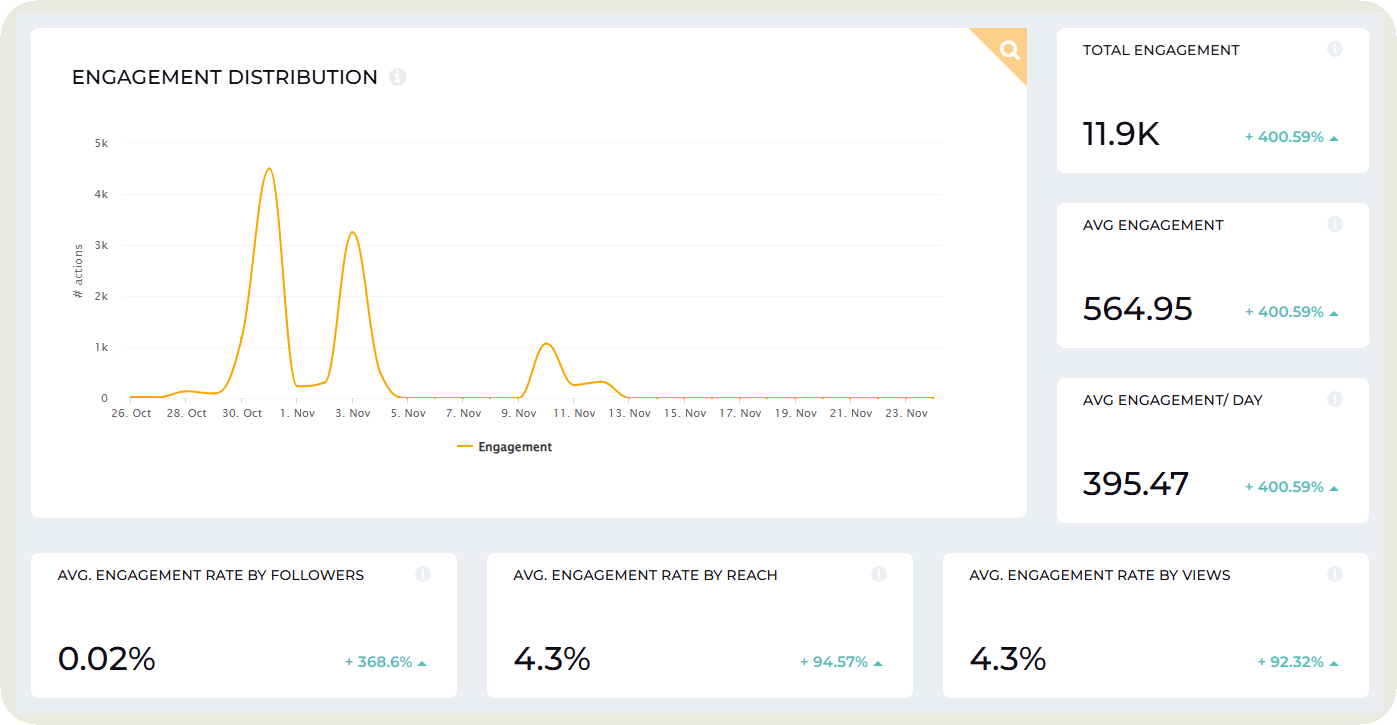Open info for Avg. Engagement Rate by Reach
Image resolution: width=1397 pixels, height=725 pixels.
[879, 574]
